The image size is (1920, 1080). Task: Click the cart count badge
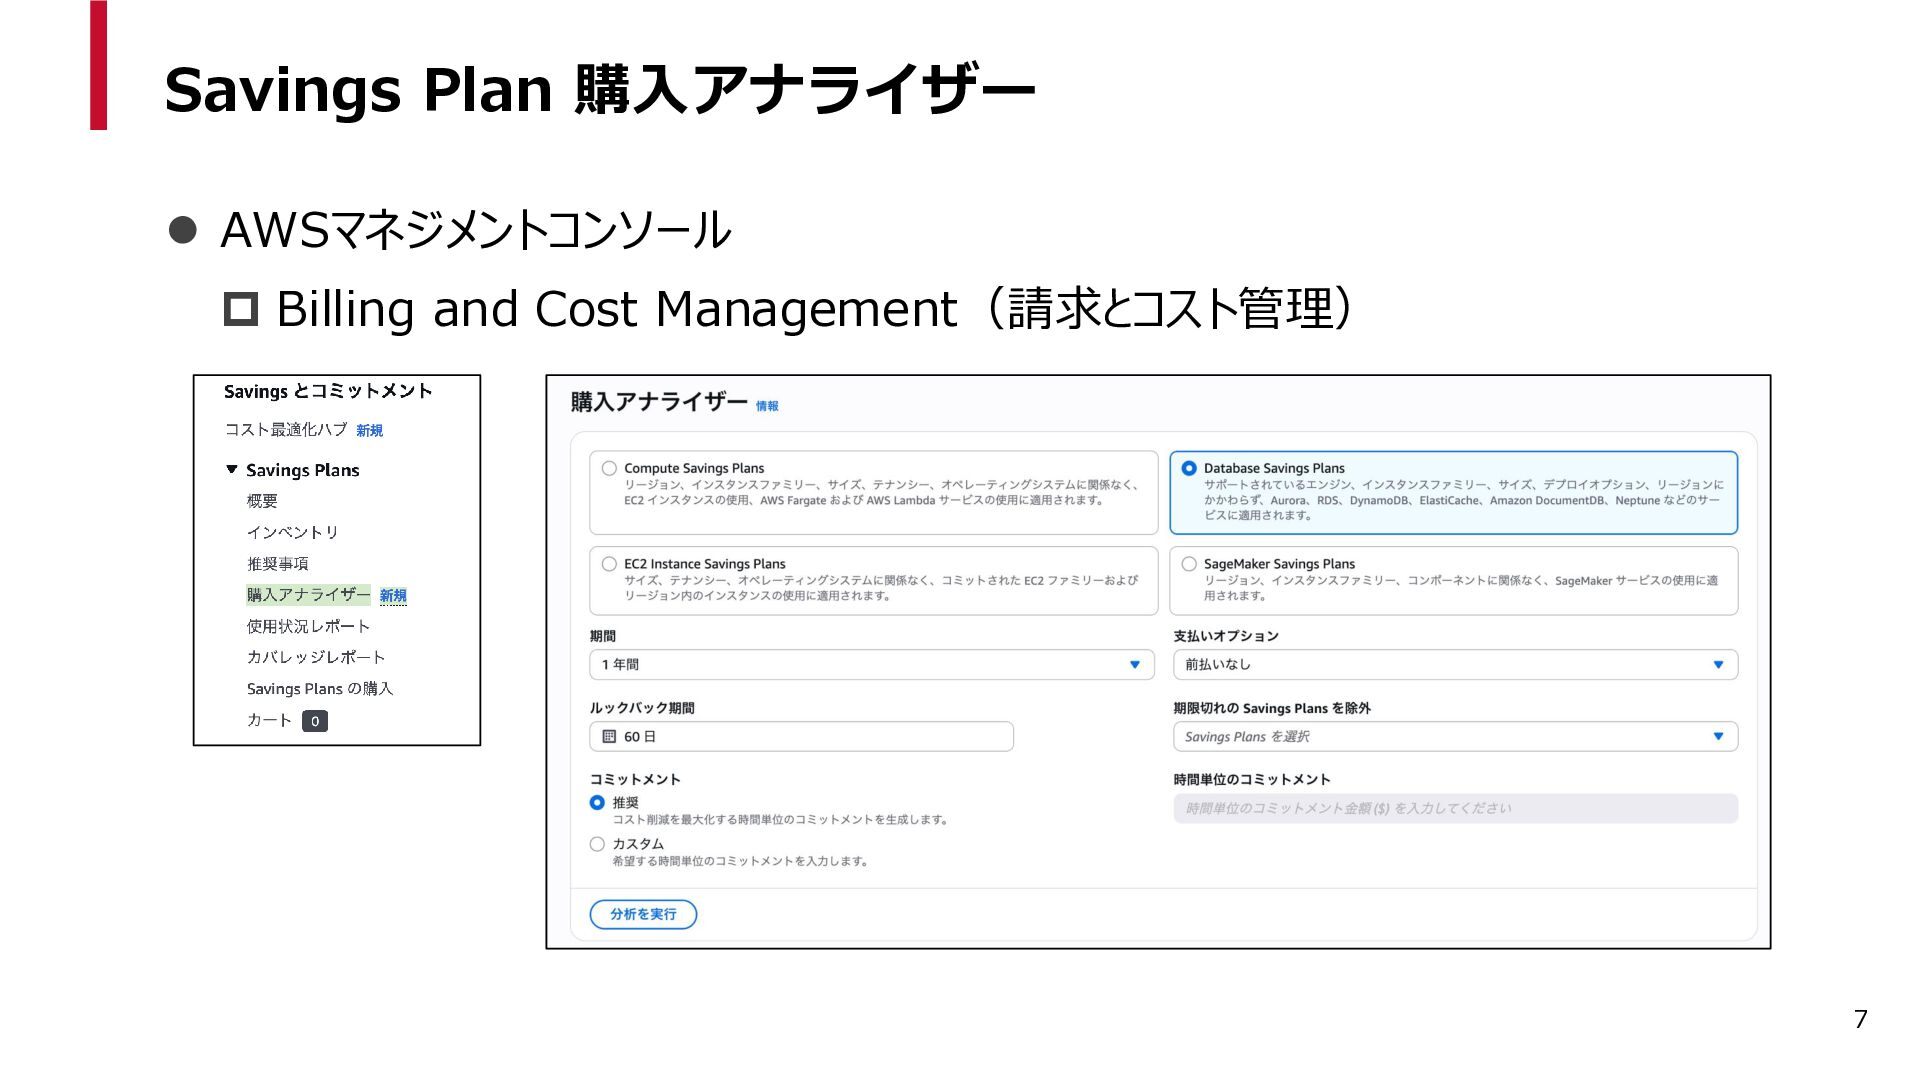pos(315,721)
